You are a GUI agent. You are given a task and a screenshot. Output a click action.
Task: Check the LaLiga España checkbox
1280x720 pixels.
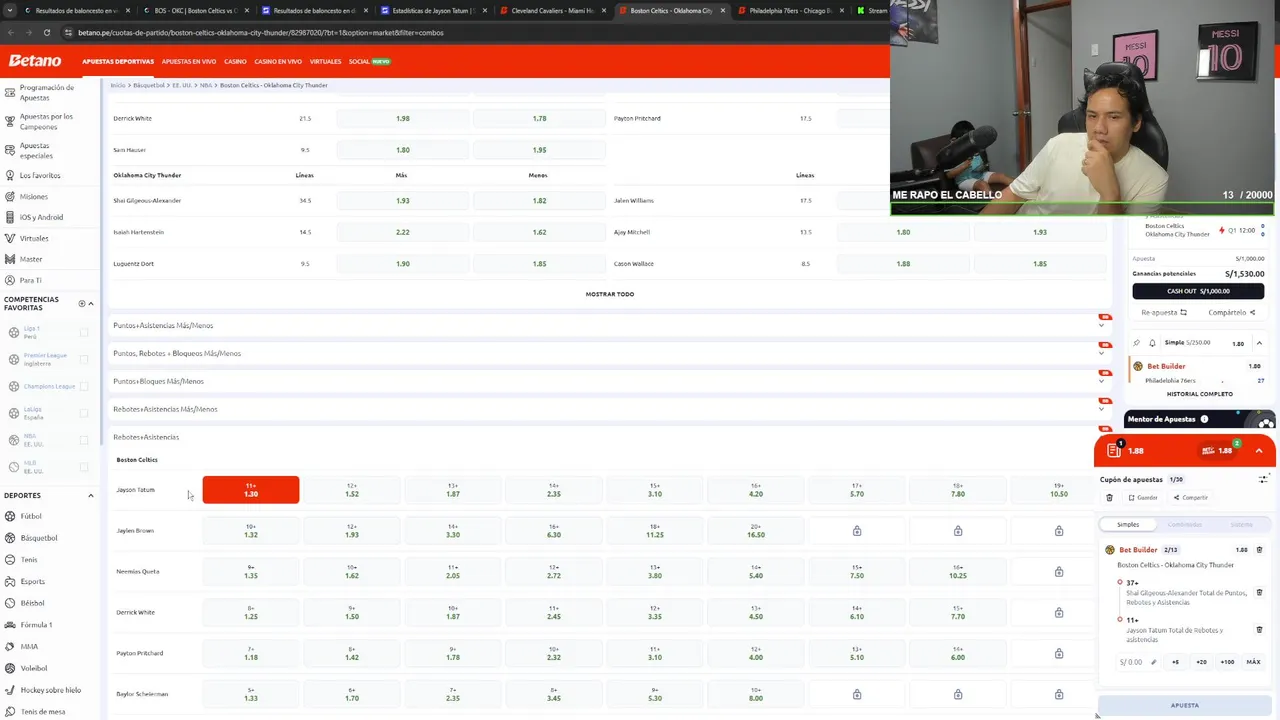(x=84, y=413)
